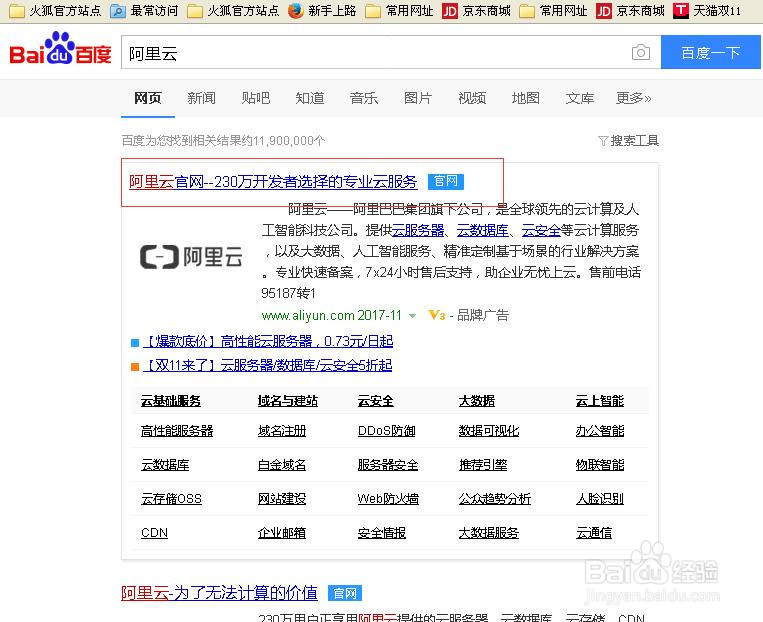This screenshot has width=763, height=622.
Task: Switch to the 知道 tab
Action: [x=310, y=98]
